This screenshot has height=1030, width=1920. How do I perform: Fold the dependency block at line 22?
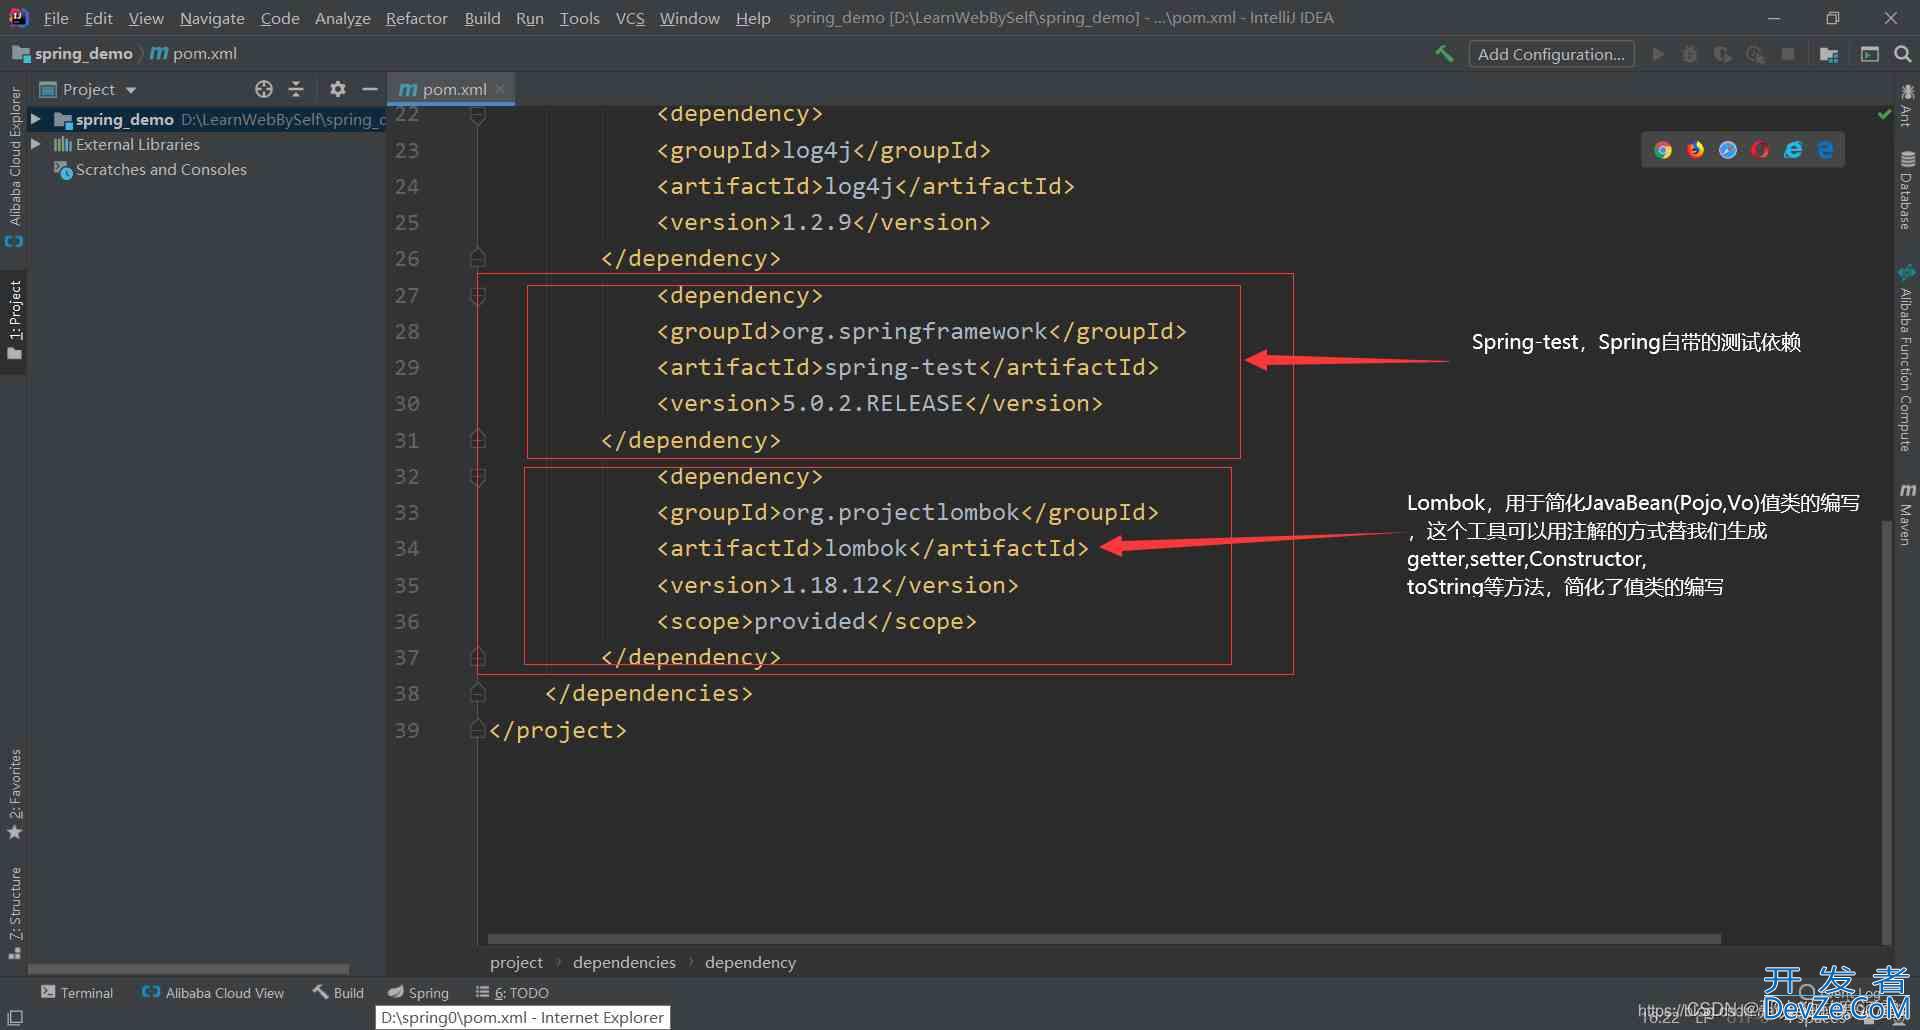[478, 115]
